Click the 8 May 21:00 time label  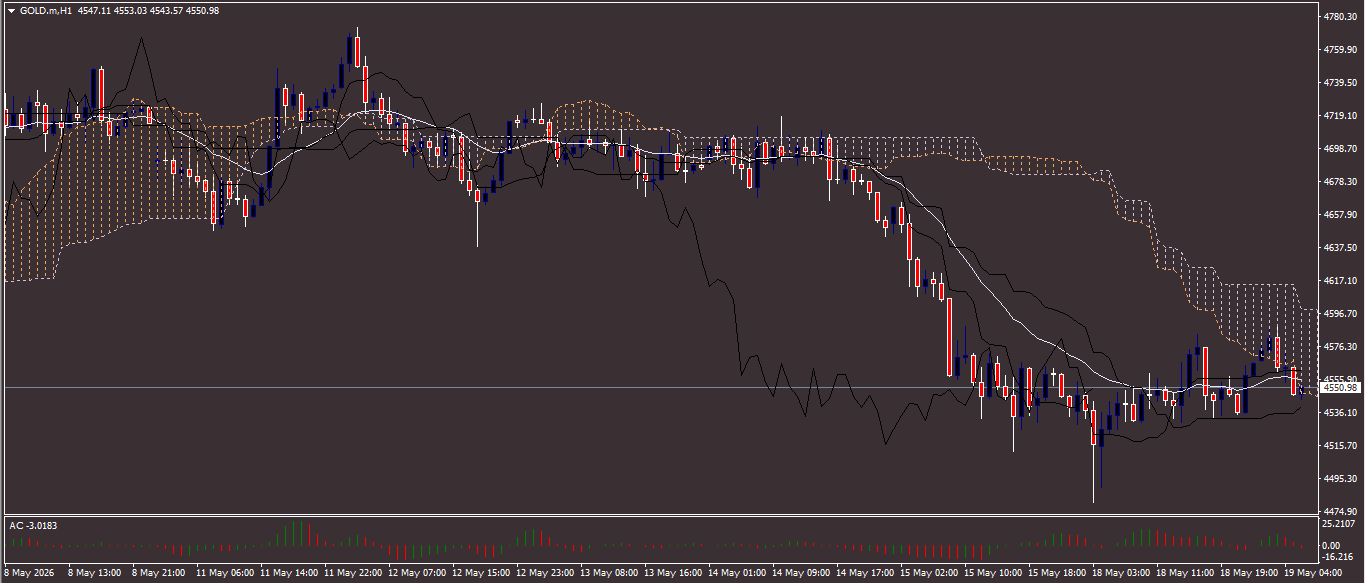pyautogui.click(x=158, y=574)
